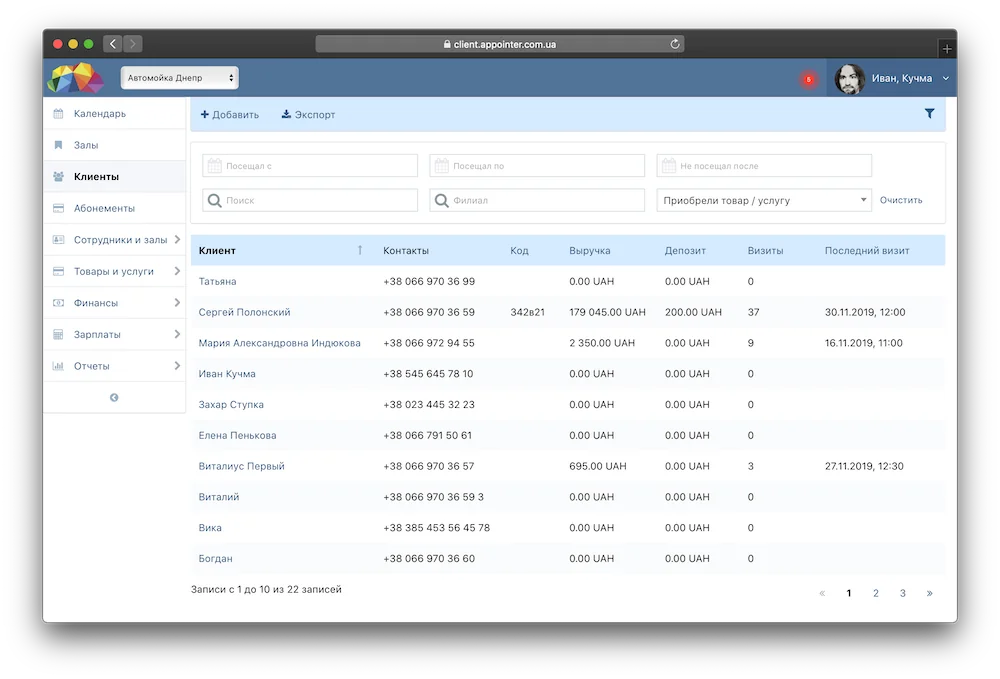The height and width of the screenshot is (679, 1000).
Task: Expand the Финансы chevron
Action: (177, 303)
